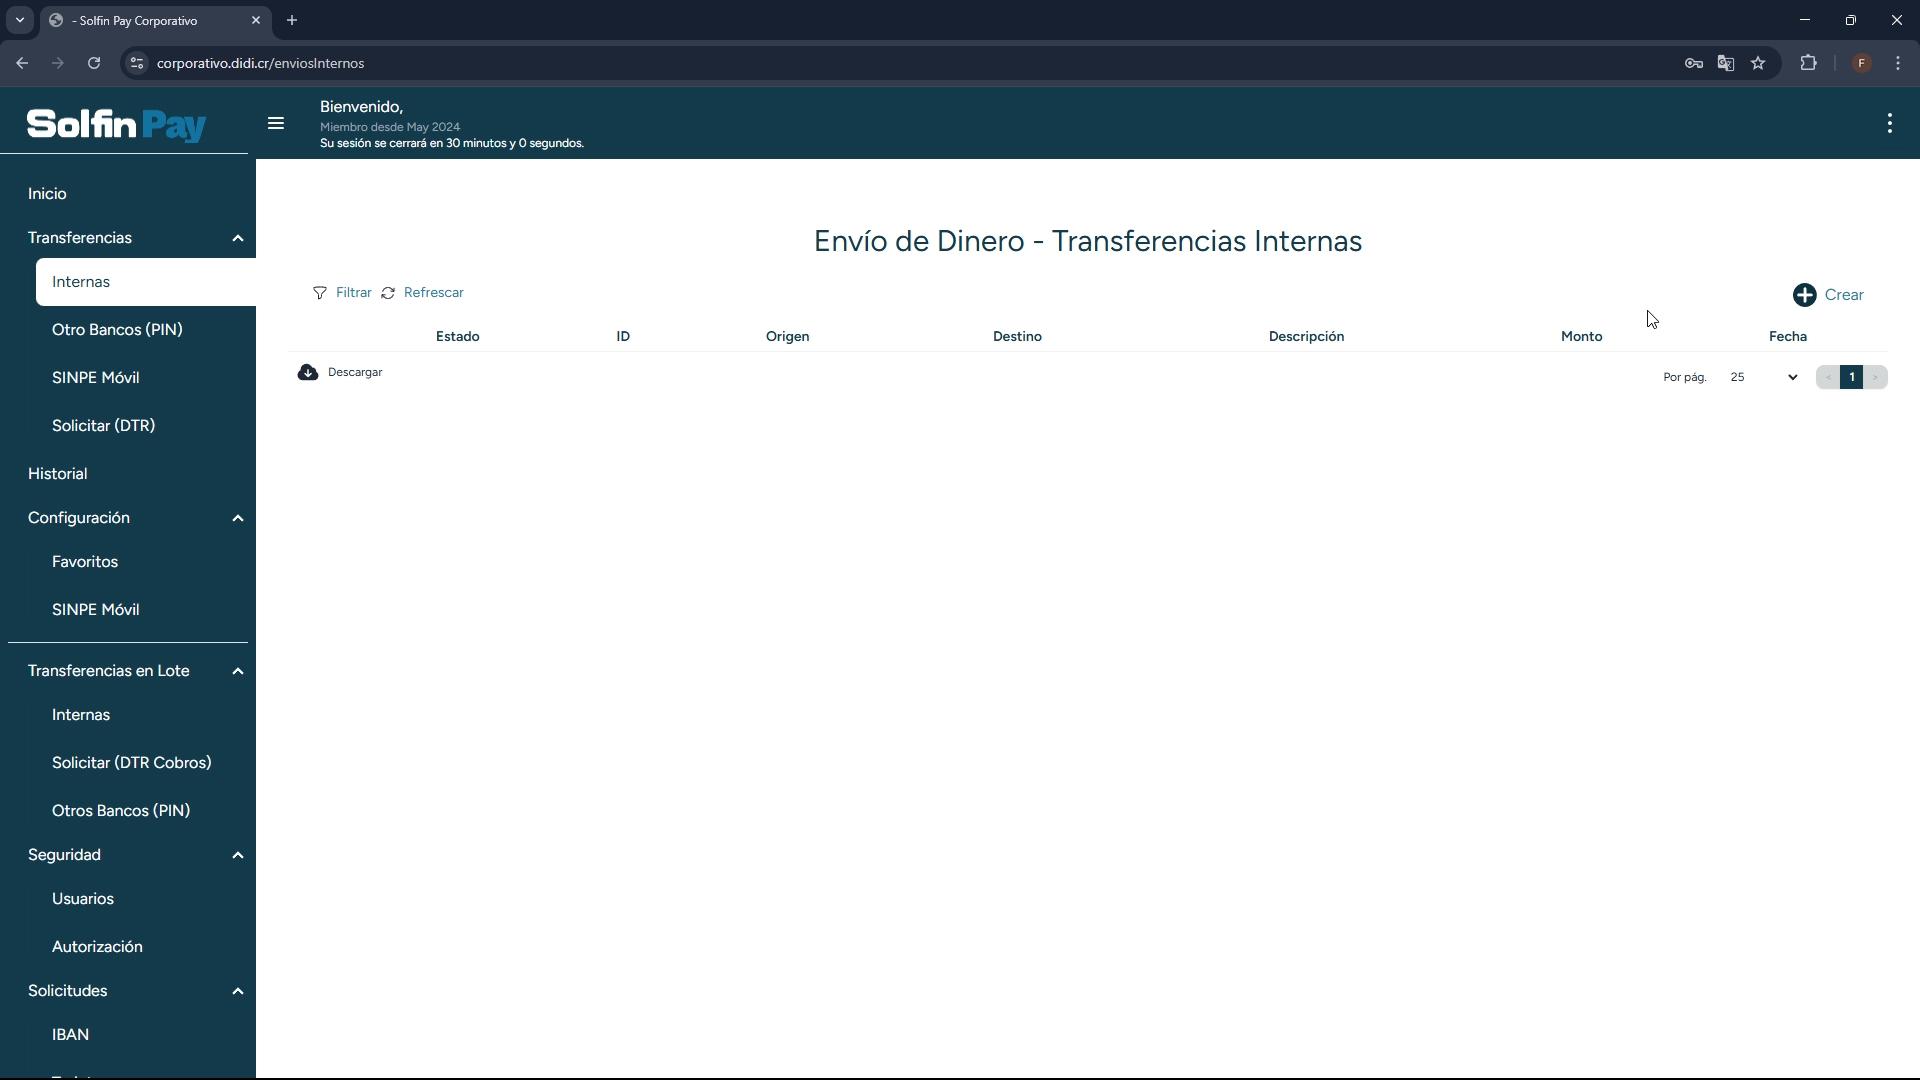This screenshot has height=1080, width=1920.
Task: Click the Google Translate icon in address bar
Action: point(1726,63)
